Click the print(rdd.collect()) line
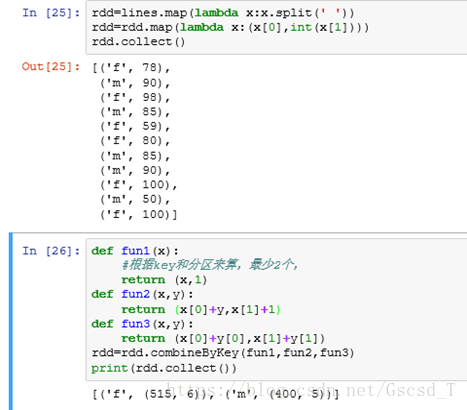 point(164,368)
